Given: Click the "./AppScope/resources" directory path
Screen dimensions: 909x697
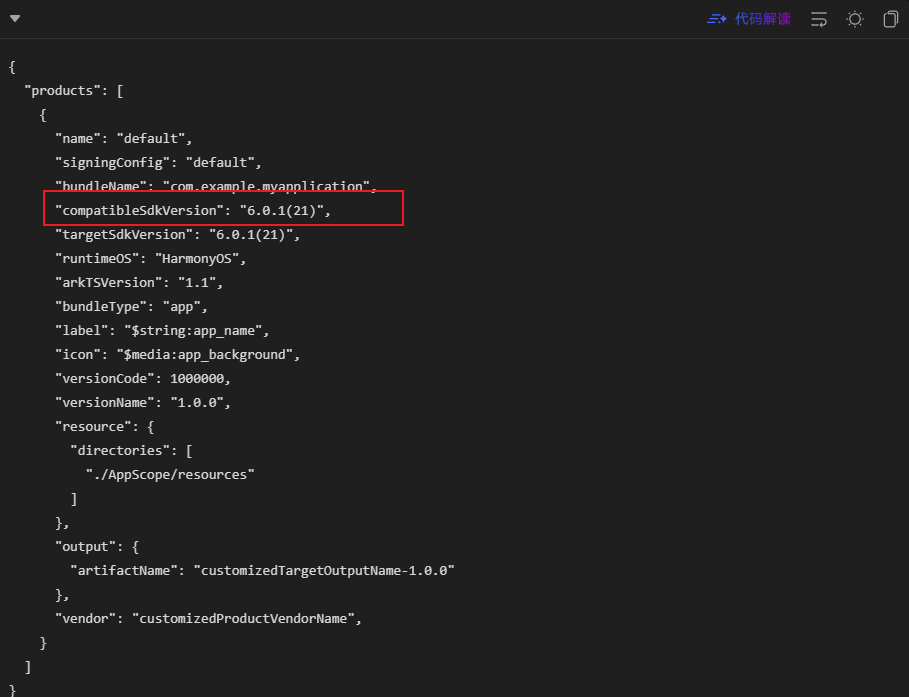Looking at the screenshot, I should click(x=170, y=475).
